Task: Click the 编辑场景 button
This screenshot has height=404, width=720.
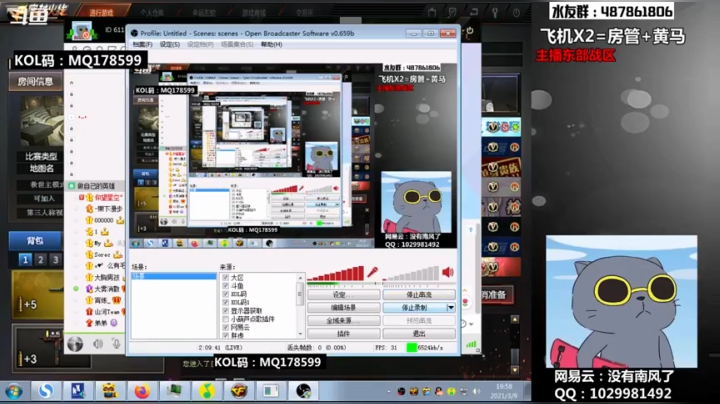Action: tap(343, 307)
